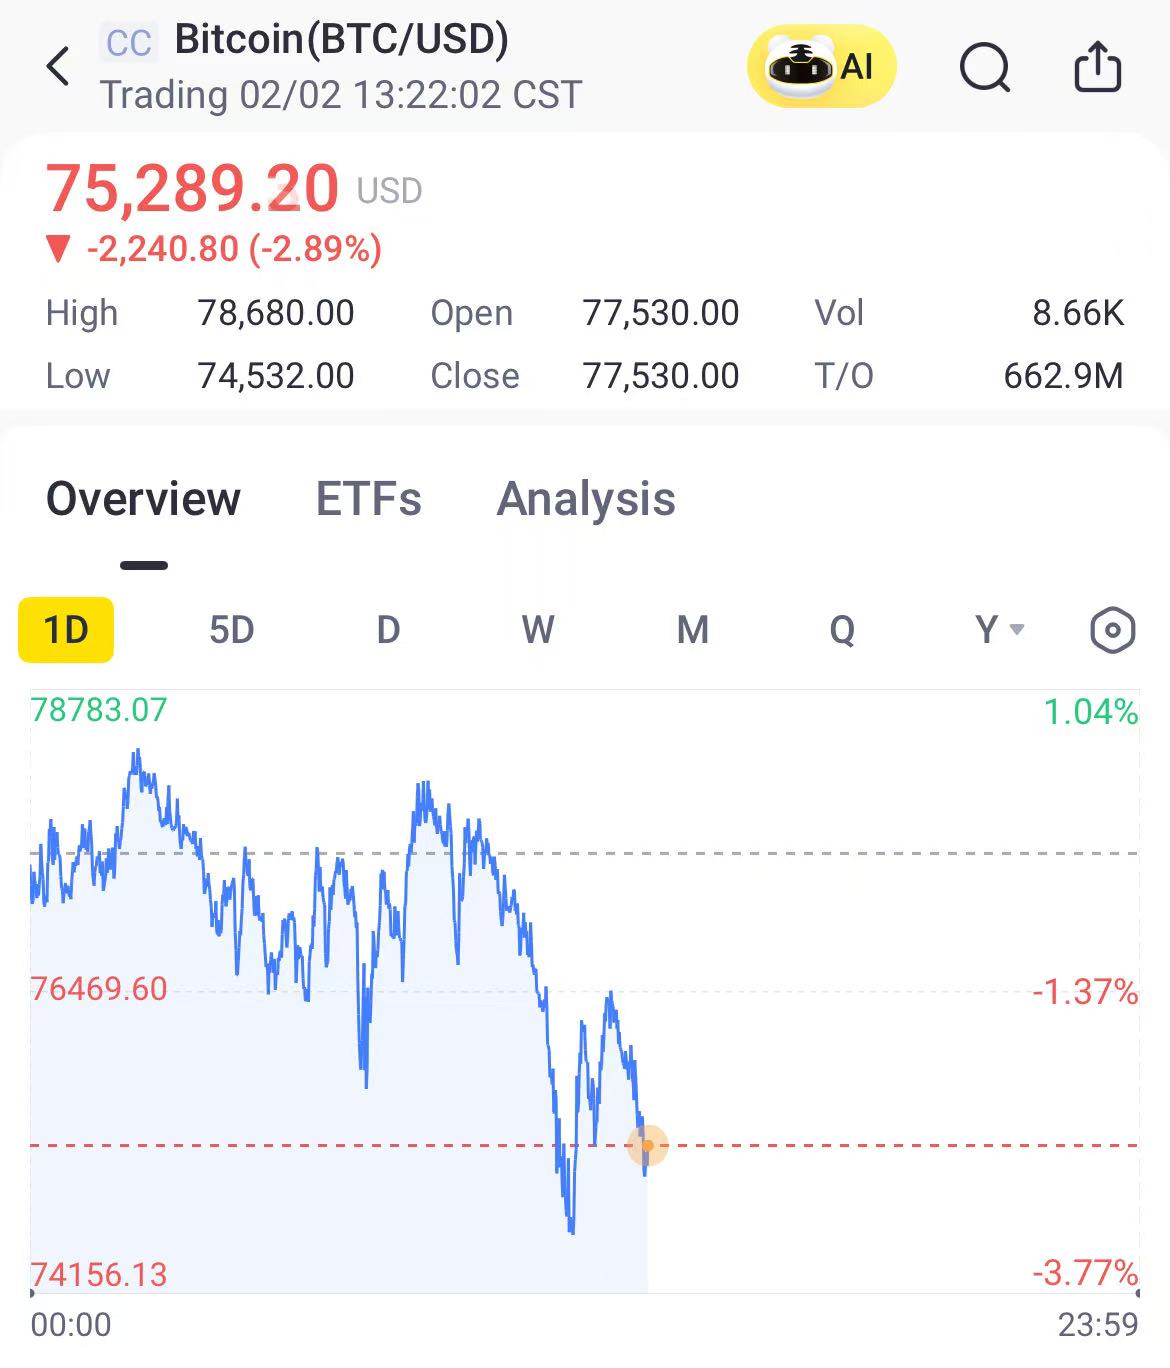Open chart settings hexagon icon
The image size is (1170, 1368).
click(1112, 631)
